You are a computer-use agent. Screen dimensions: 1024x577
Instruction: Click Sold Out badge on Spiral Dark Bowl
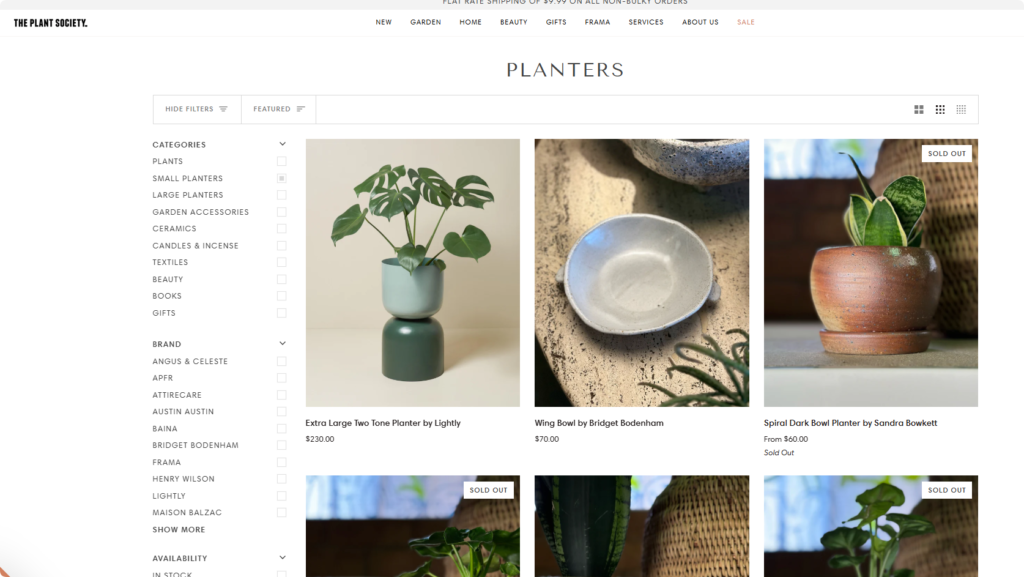click(x=946, y=153)
